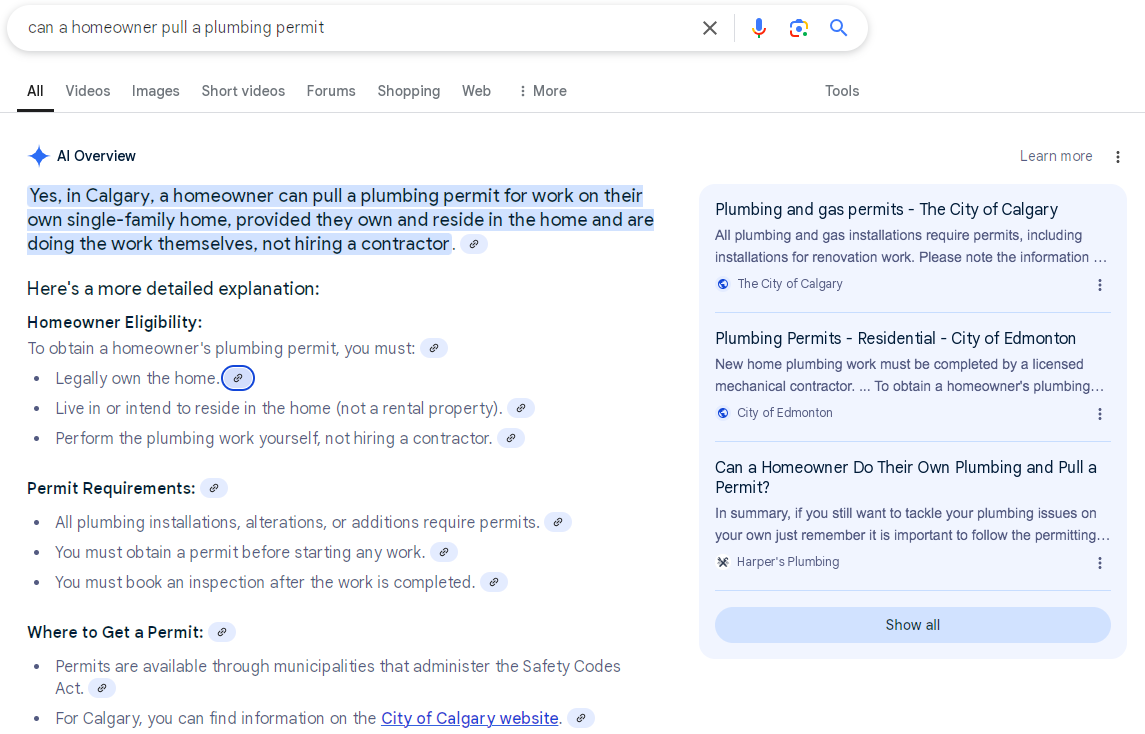
Task: Open Plumbing Permits Residential Edmonton result
Action: pyautogui.click(x=895, y=338)
